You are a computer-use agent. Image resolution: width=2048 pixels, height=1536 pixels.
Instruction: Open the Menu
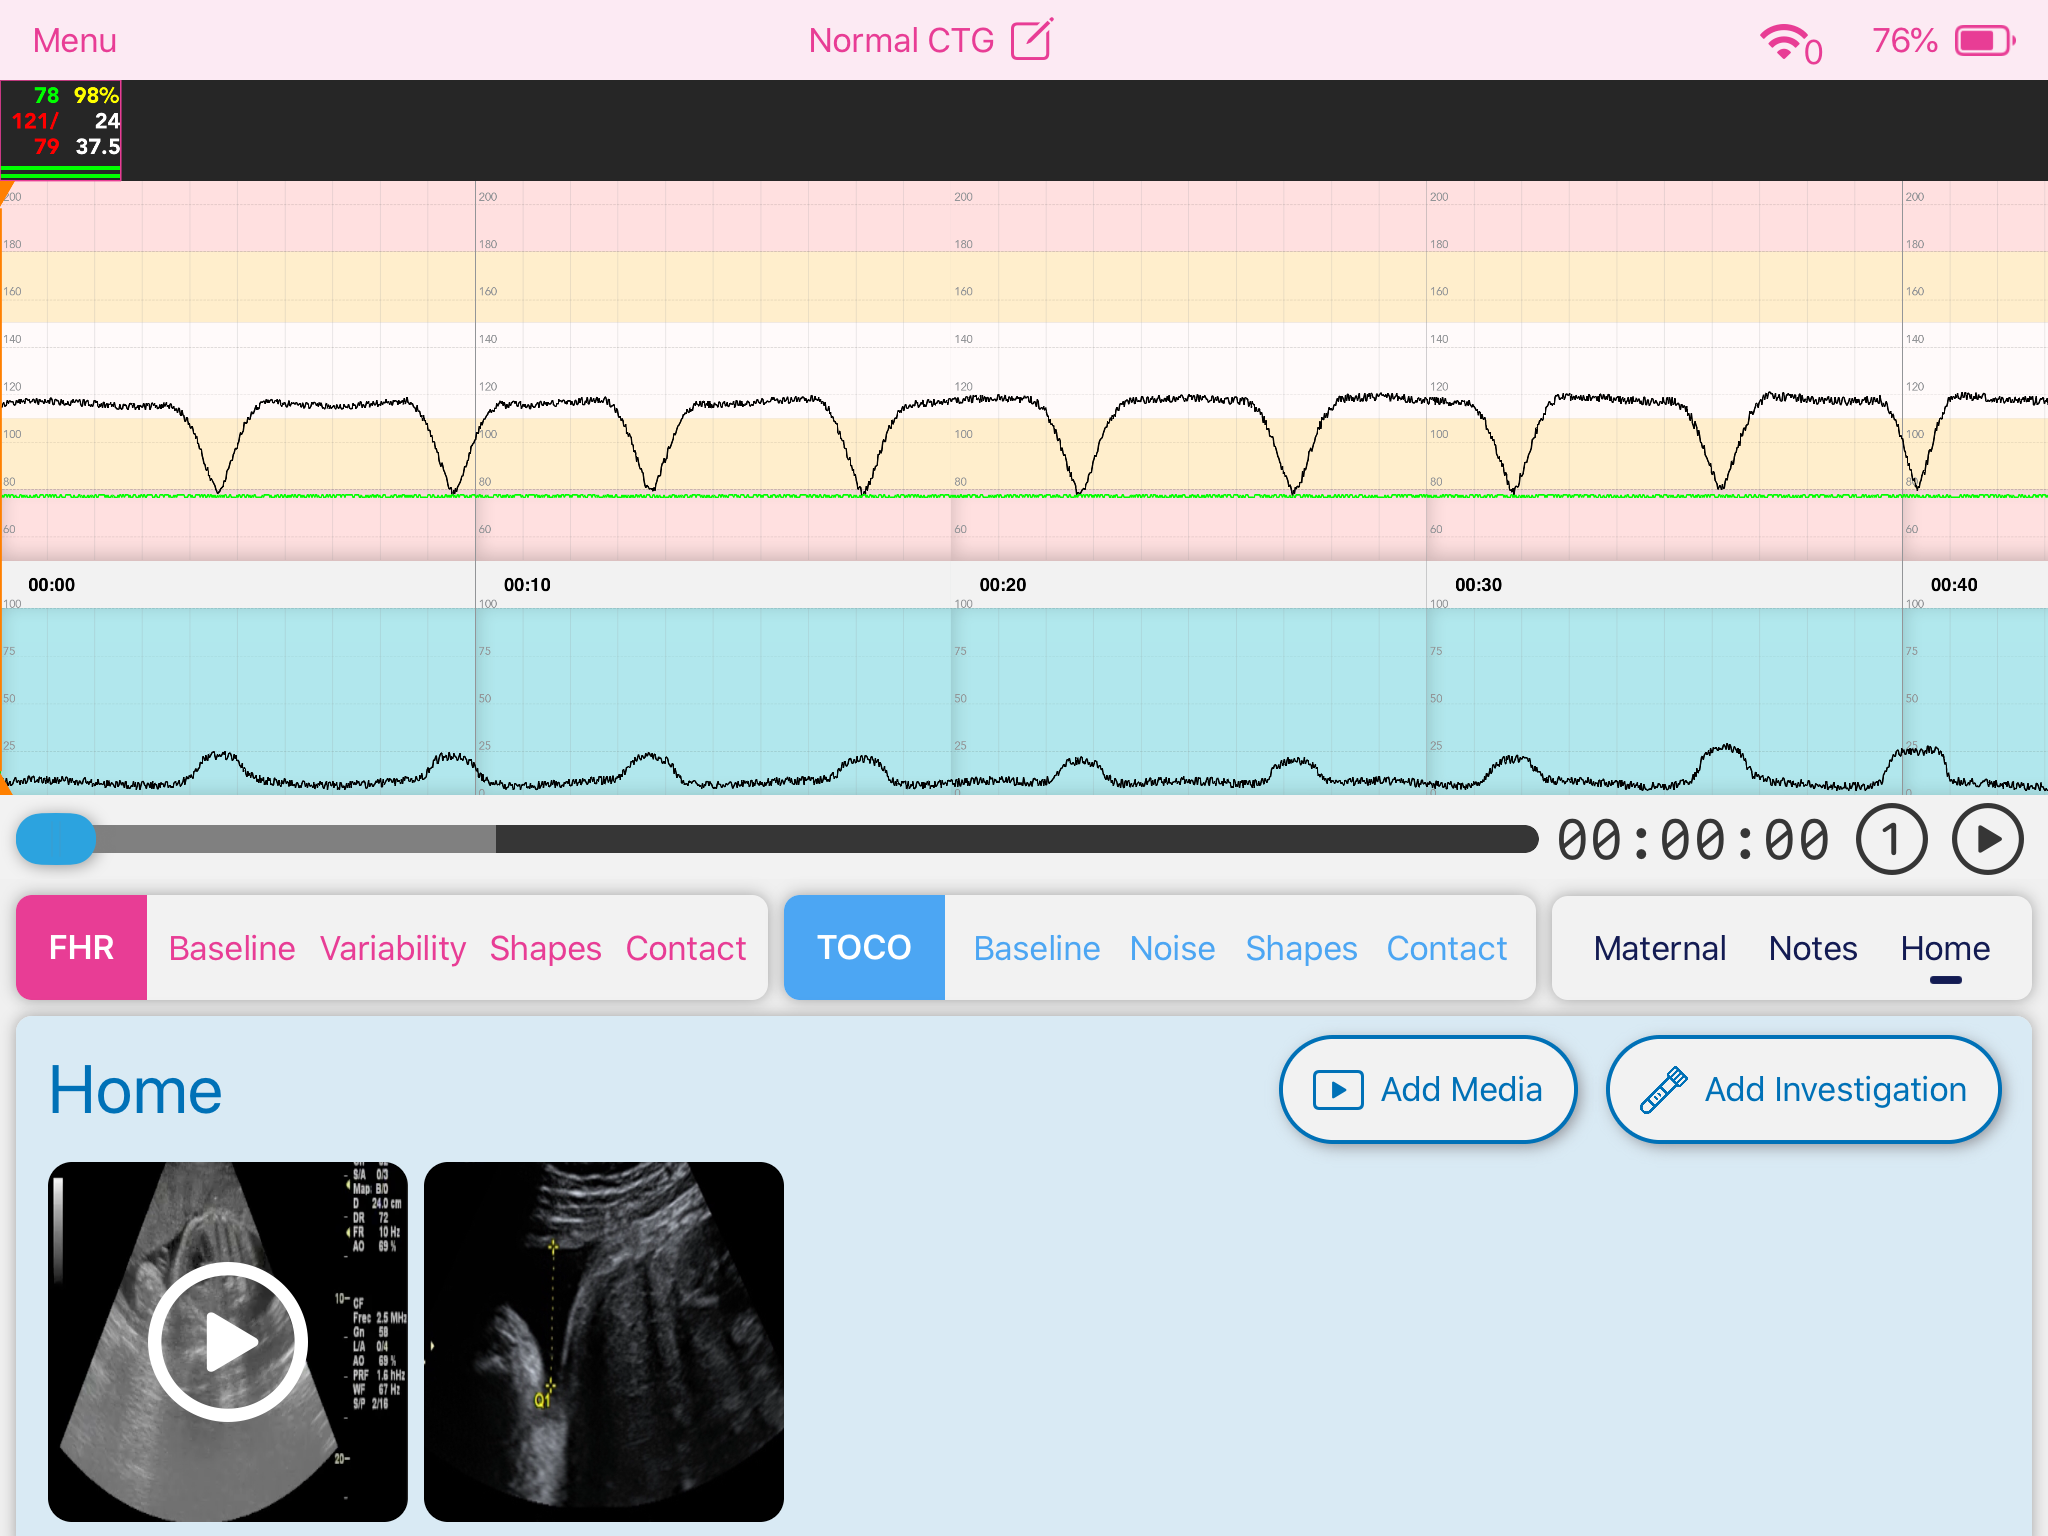pos(75,41)
